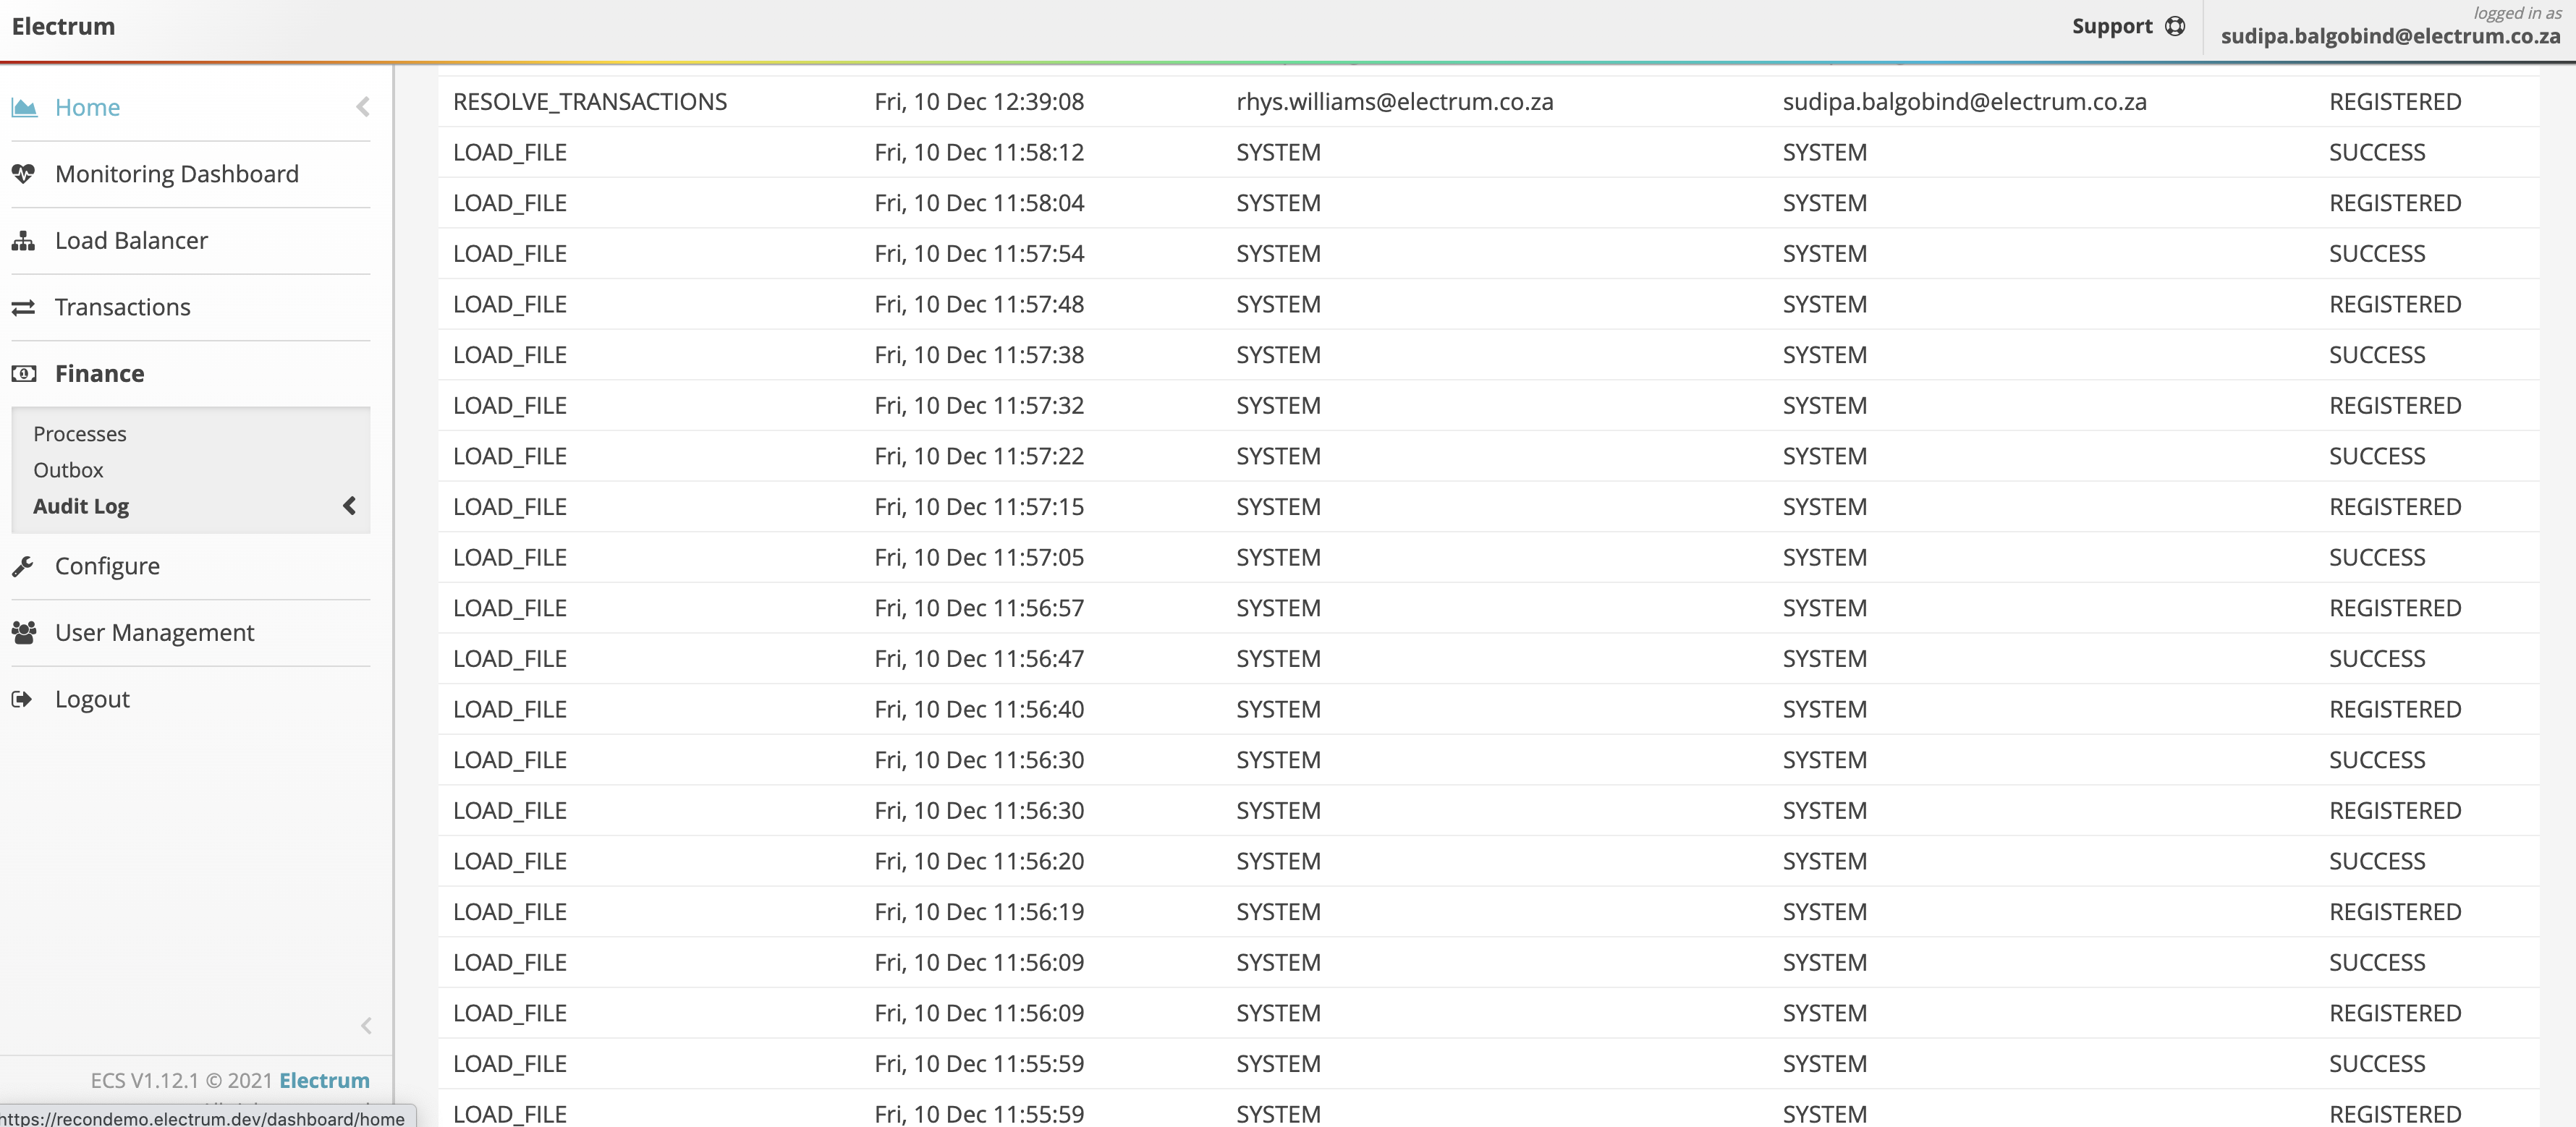2576x1127 pixels.
Task: Click the User Management people icon
Action: coord(24,633)
